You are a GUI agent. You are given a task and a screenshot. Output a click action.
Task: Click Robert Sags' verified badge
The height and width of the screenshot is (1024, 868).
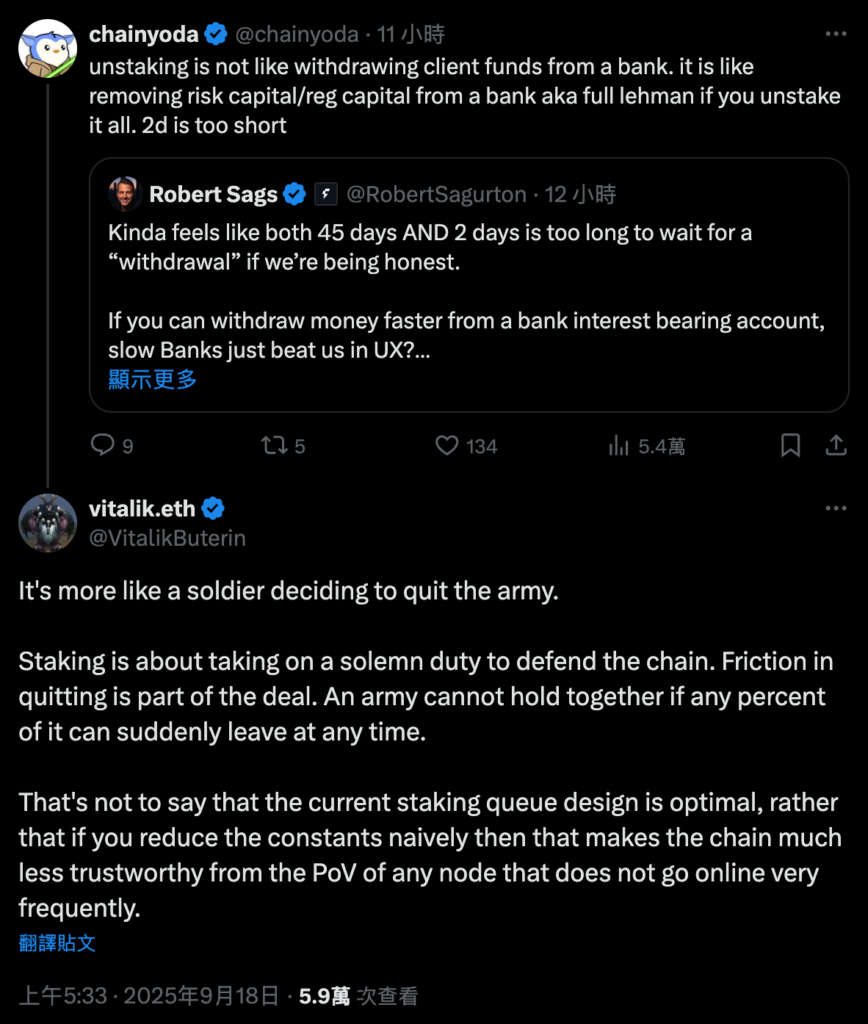(295, 193)
